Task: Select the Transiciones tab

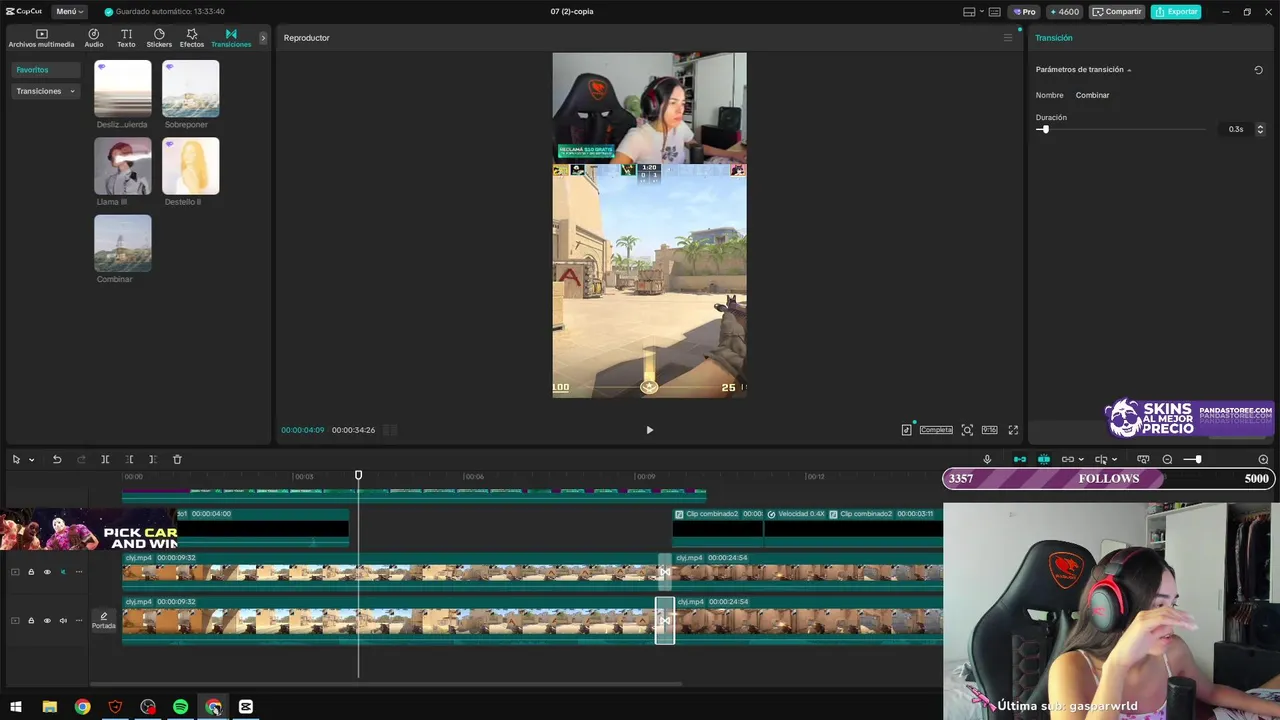Action: pyautogui.click(x=231, y=38)
